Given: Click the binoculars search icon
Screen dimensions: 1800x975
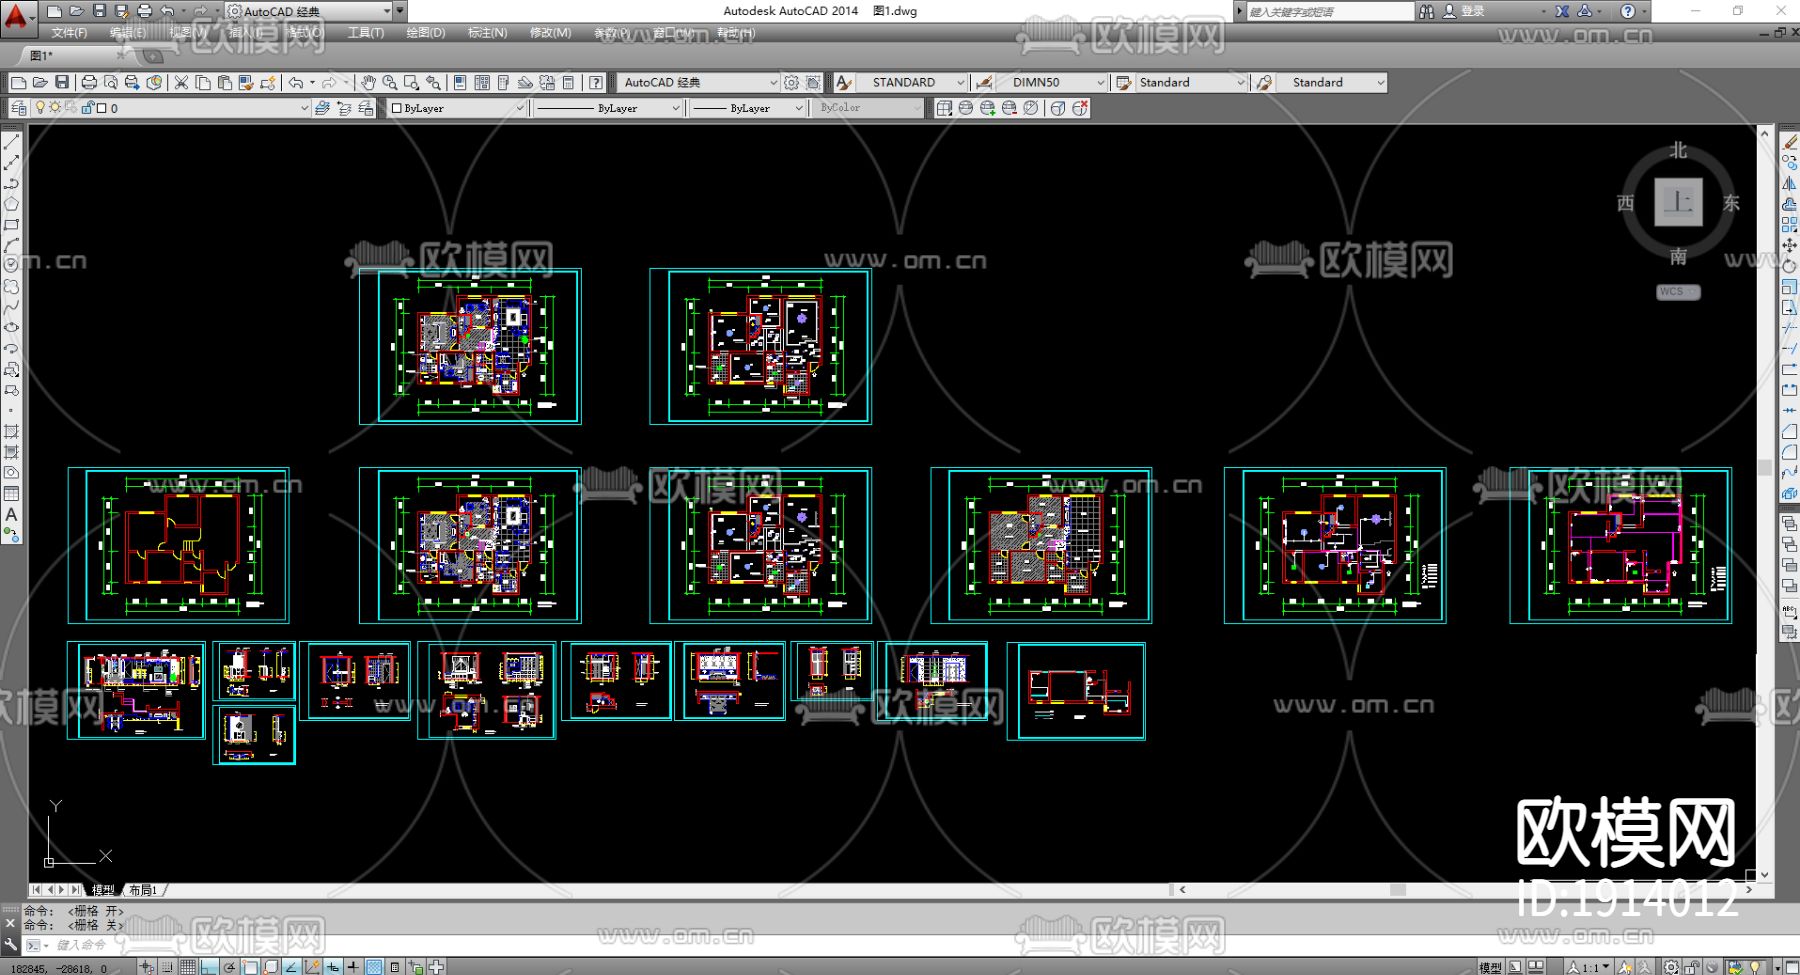Looking at the screenshot, I should pyautogui.click(x=1426, y=11).
